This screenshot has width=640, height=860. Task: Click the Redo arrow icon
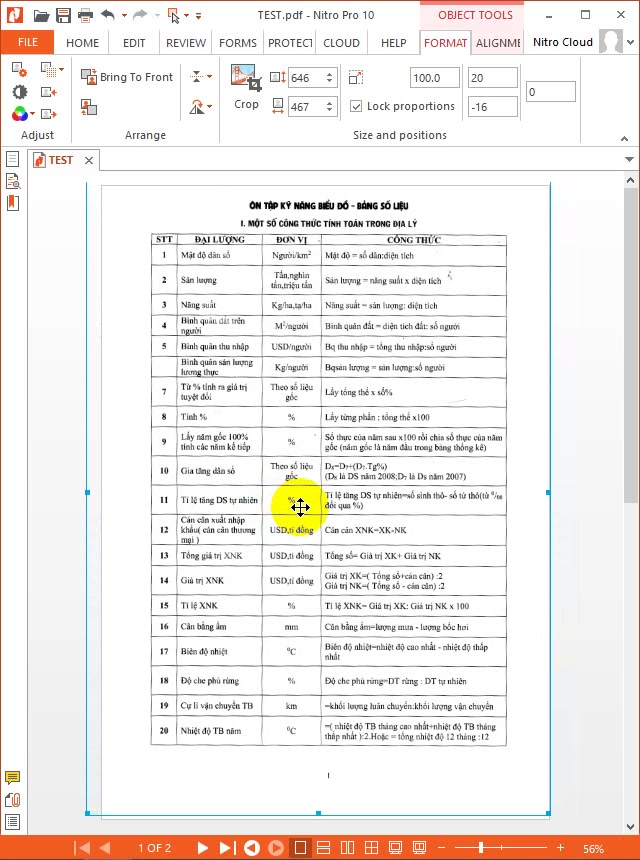pos(140,15)
